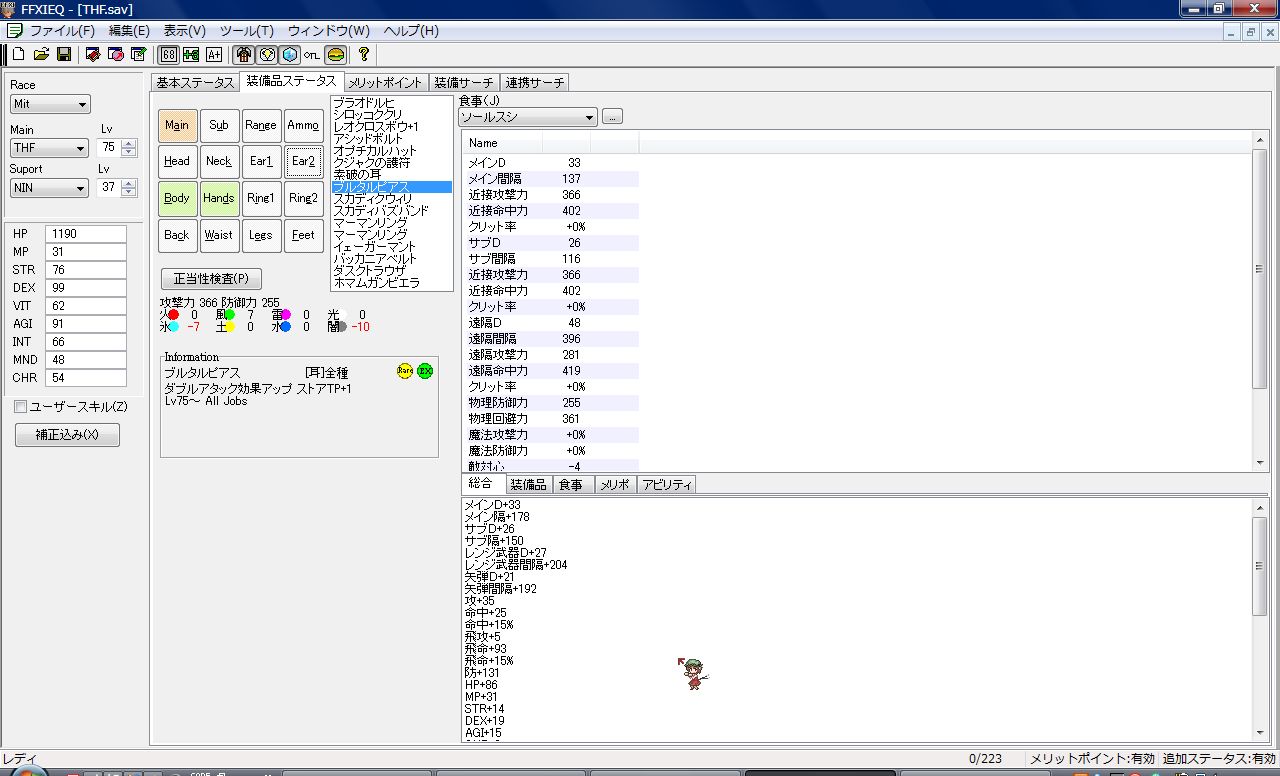Image resolution: width=1280 pixels, height=776 pixels.
Task: Open the 食事 food dropdown ソールスシ
Action: [528, 117]
